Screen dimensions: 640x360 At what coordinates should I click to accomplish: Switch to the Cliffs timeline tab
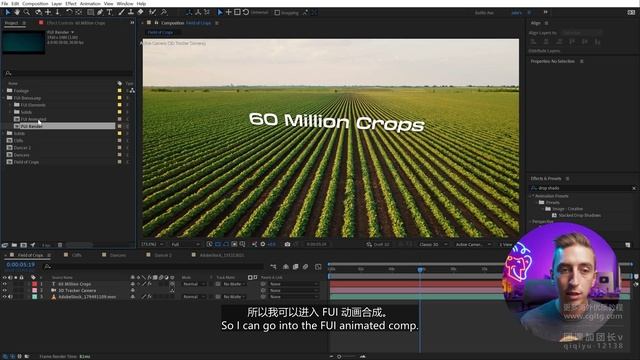(x=77, y=255)
